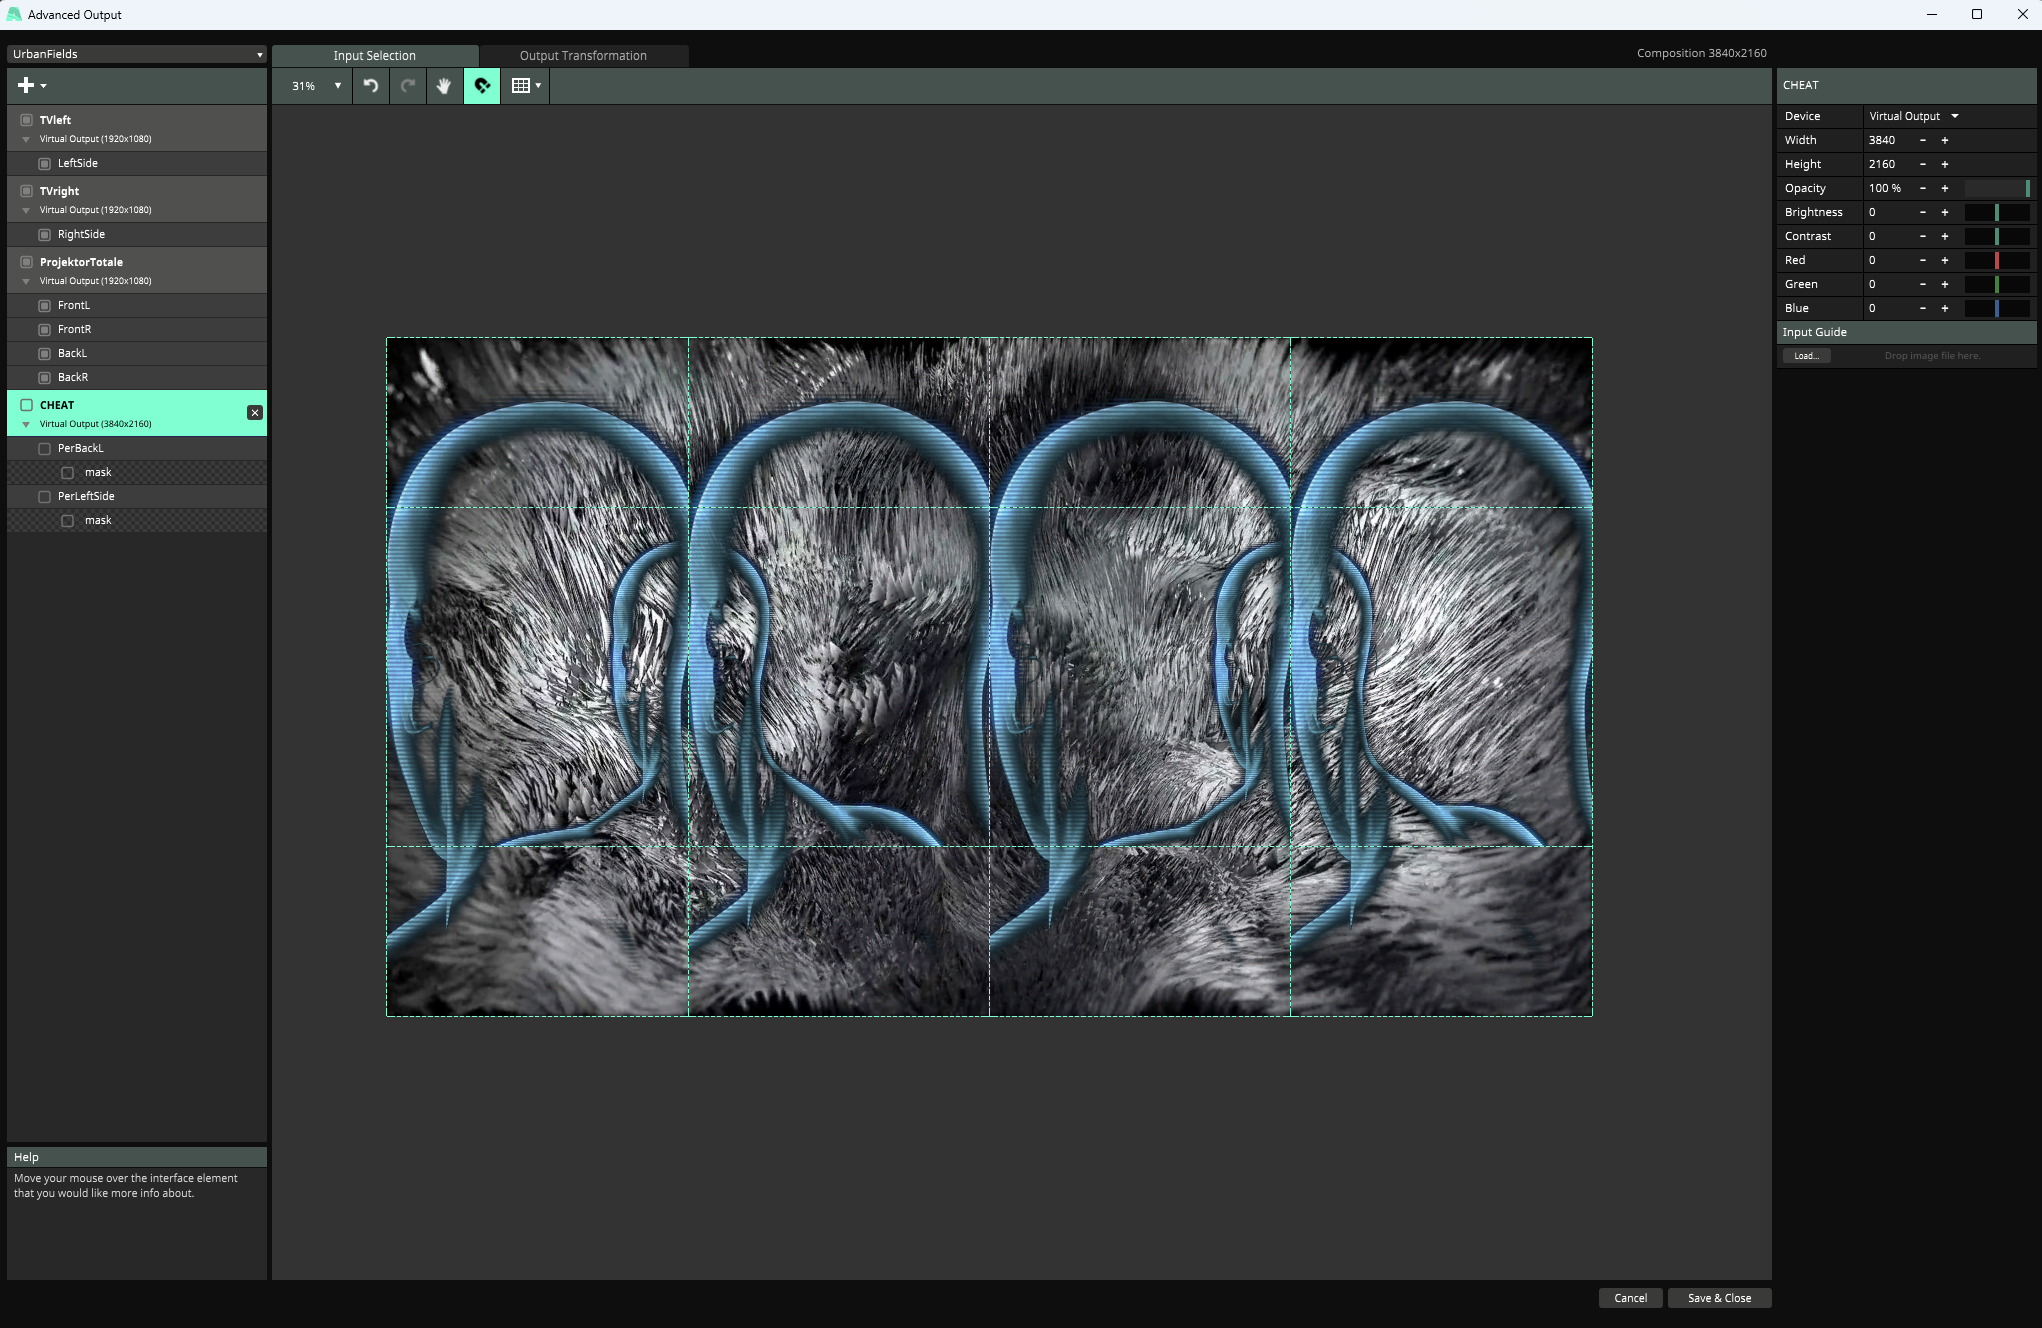Remove CHEAT screen with X icon
2042x1328 pixels.
255,413
